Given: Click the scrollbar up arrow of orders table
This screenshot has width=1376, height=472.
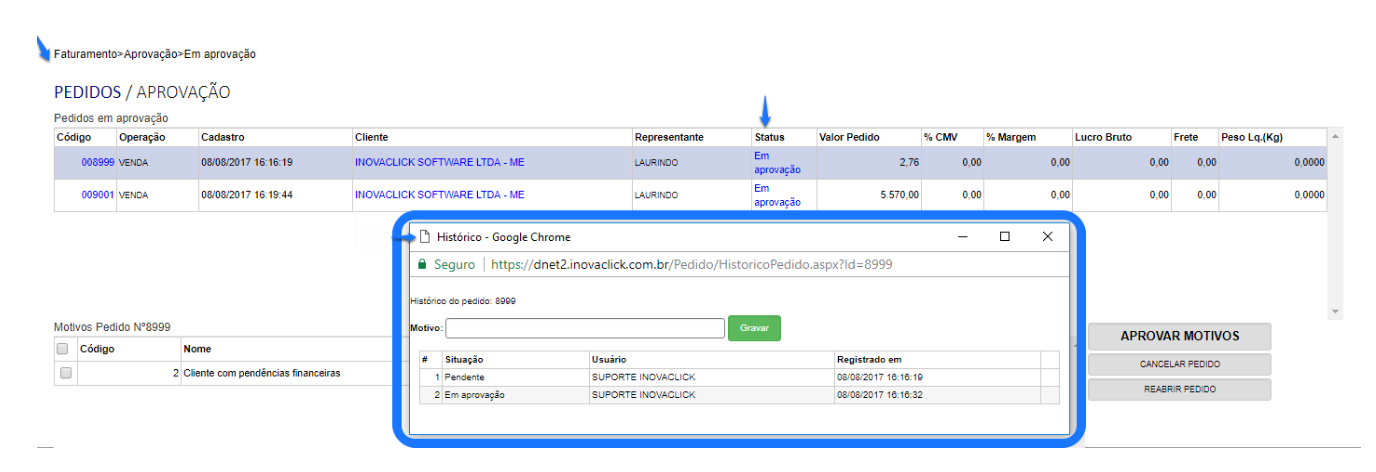Looking at the screenshot, I should coord(1335,136).
